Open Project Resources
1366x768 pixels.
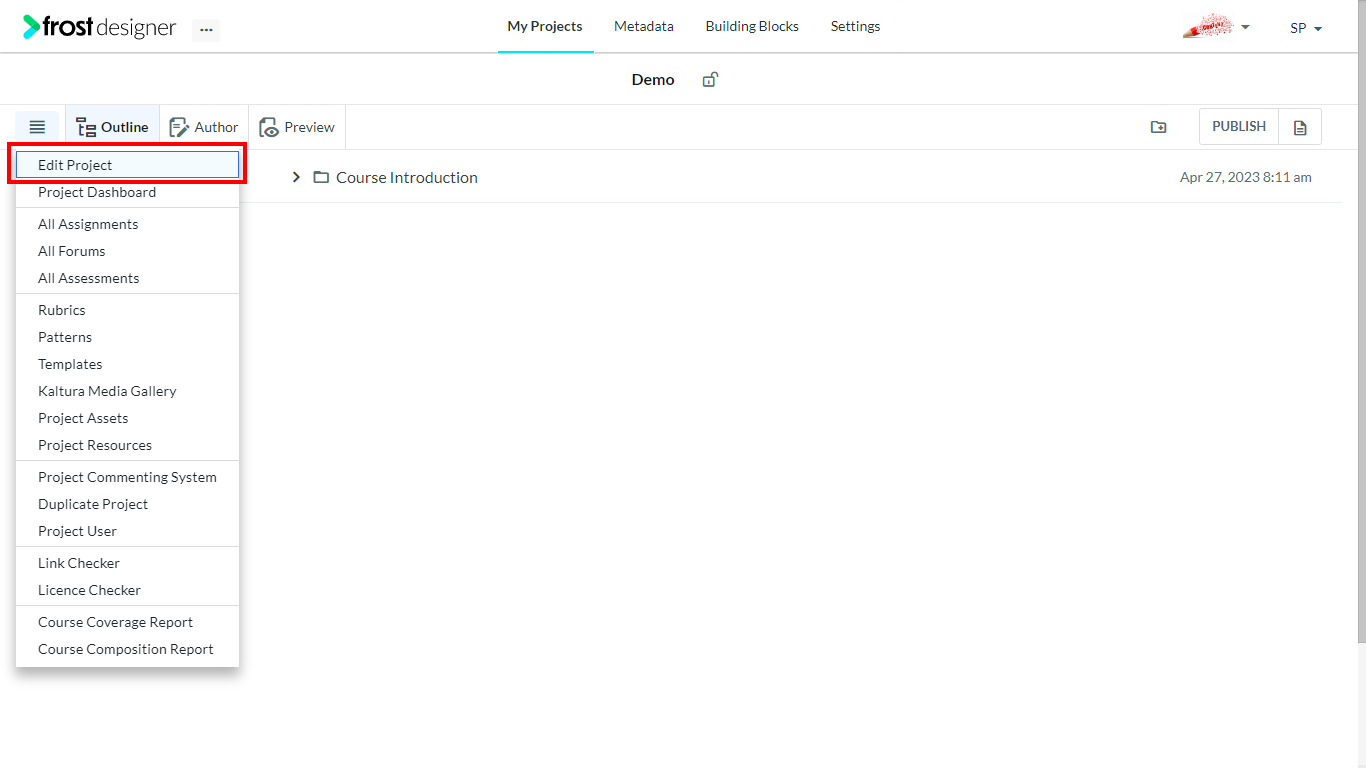[x=127, y=445]
